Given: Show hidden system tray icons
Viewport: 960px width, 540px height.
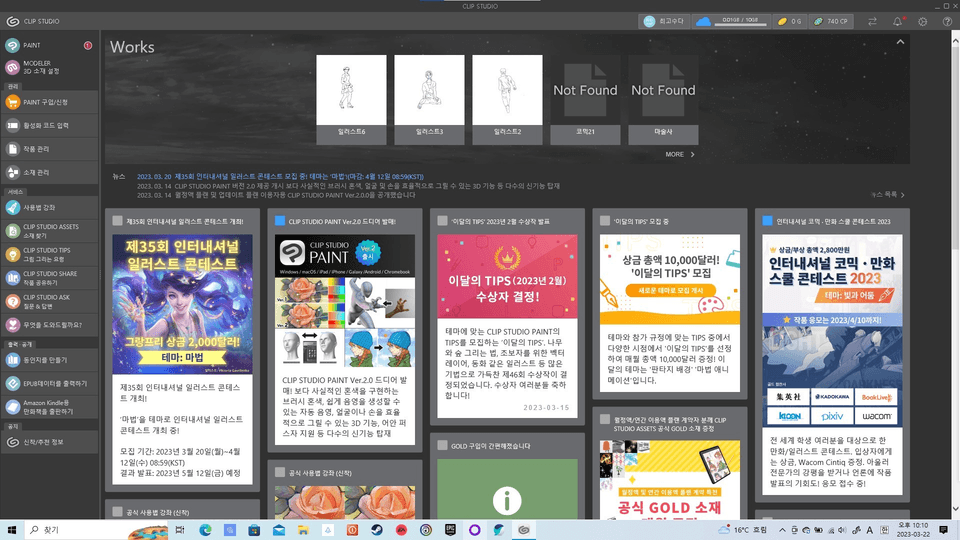Looking at the screenshot, I should (782, 530).
